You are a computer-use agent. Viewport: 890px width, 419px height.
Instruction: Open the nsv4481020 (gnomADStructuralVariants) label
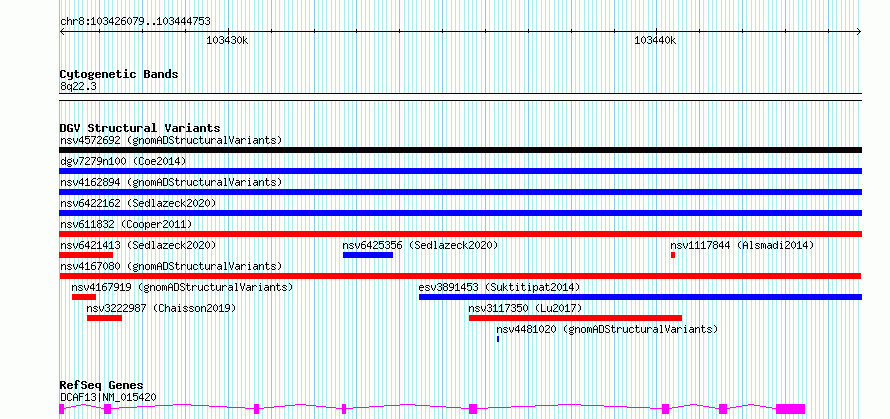click(x=607, y=329)
